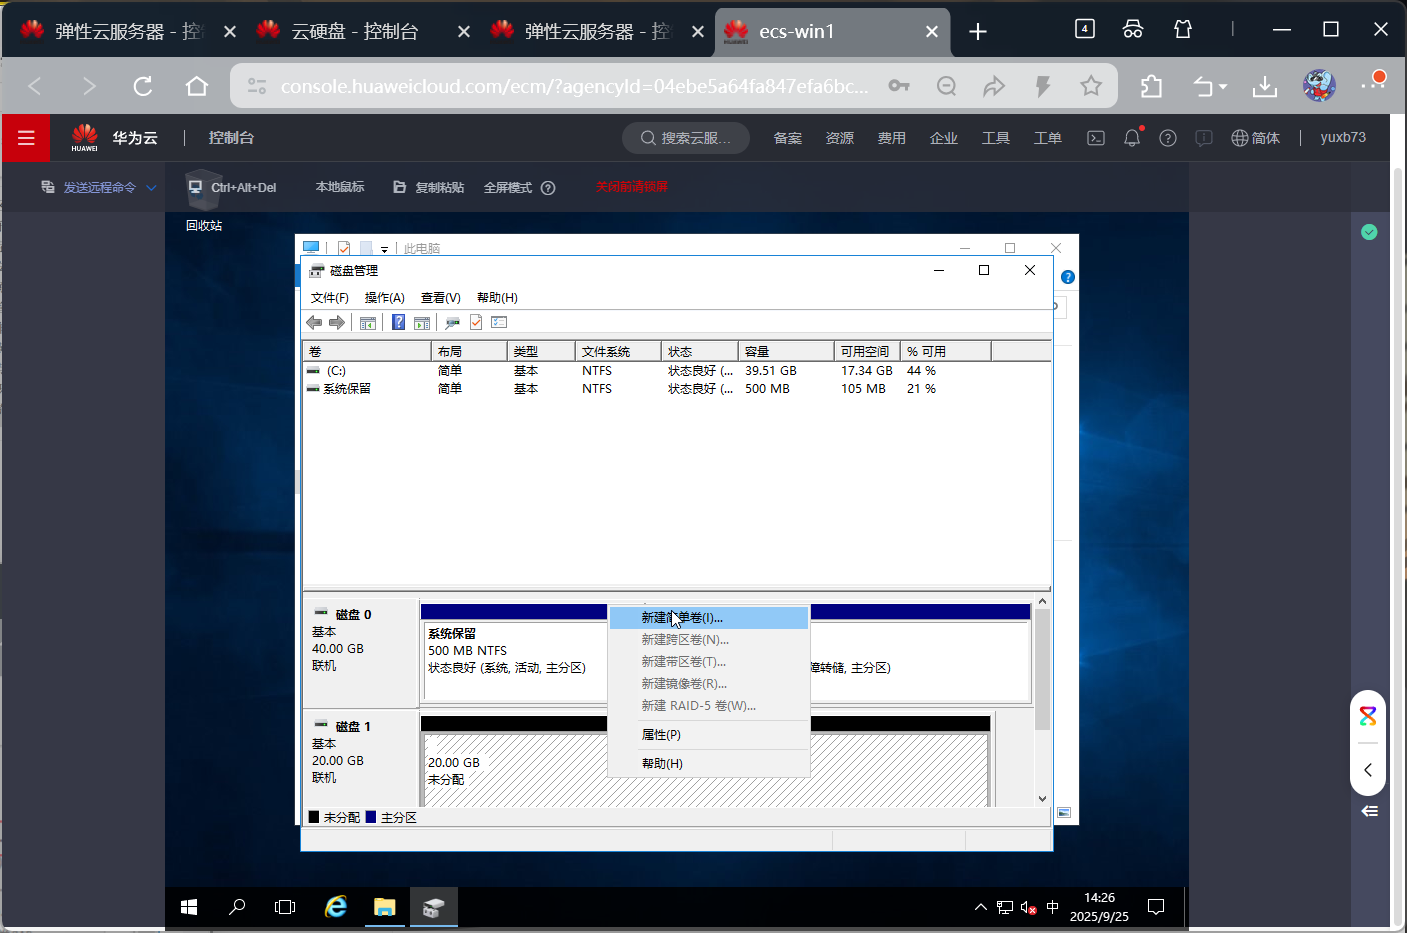The image size is (1407, 933).
Task: Open the 工具 header link
Action: 996,138
